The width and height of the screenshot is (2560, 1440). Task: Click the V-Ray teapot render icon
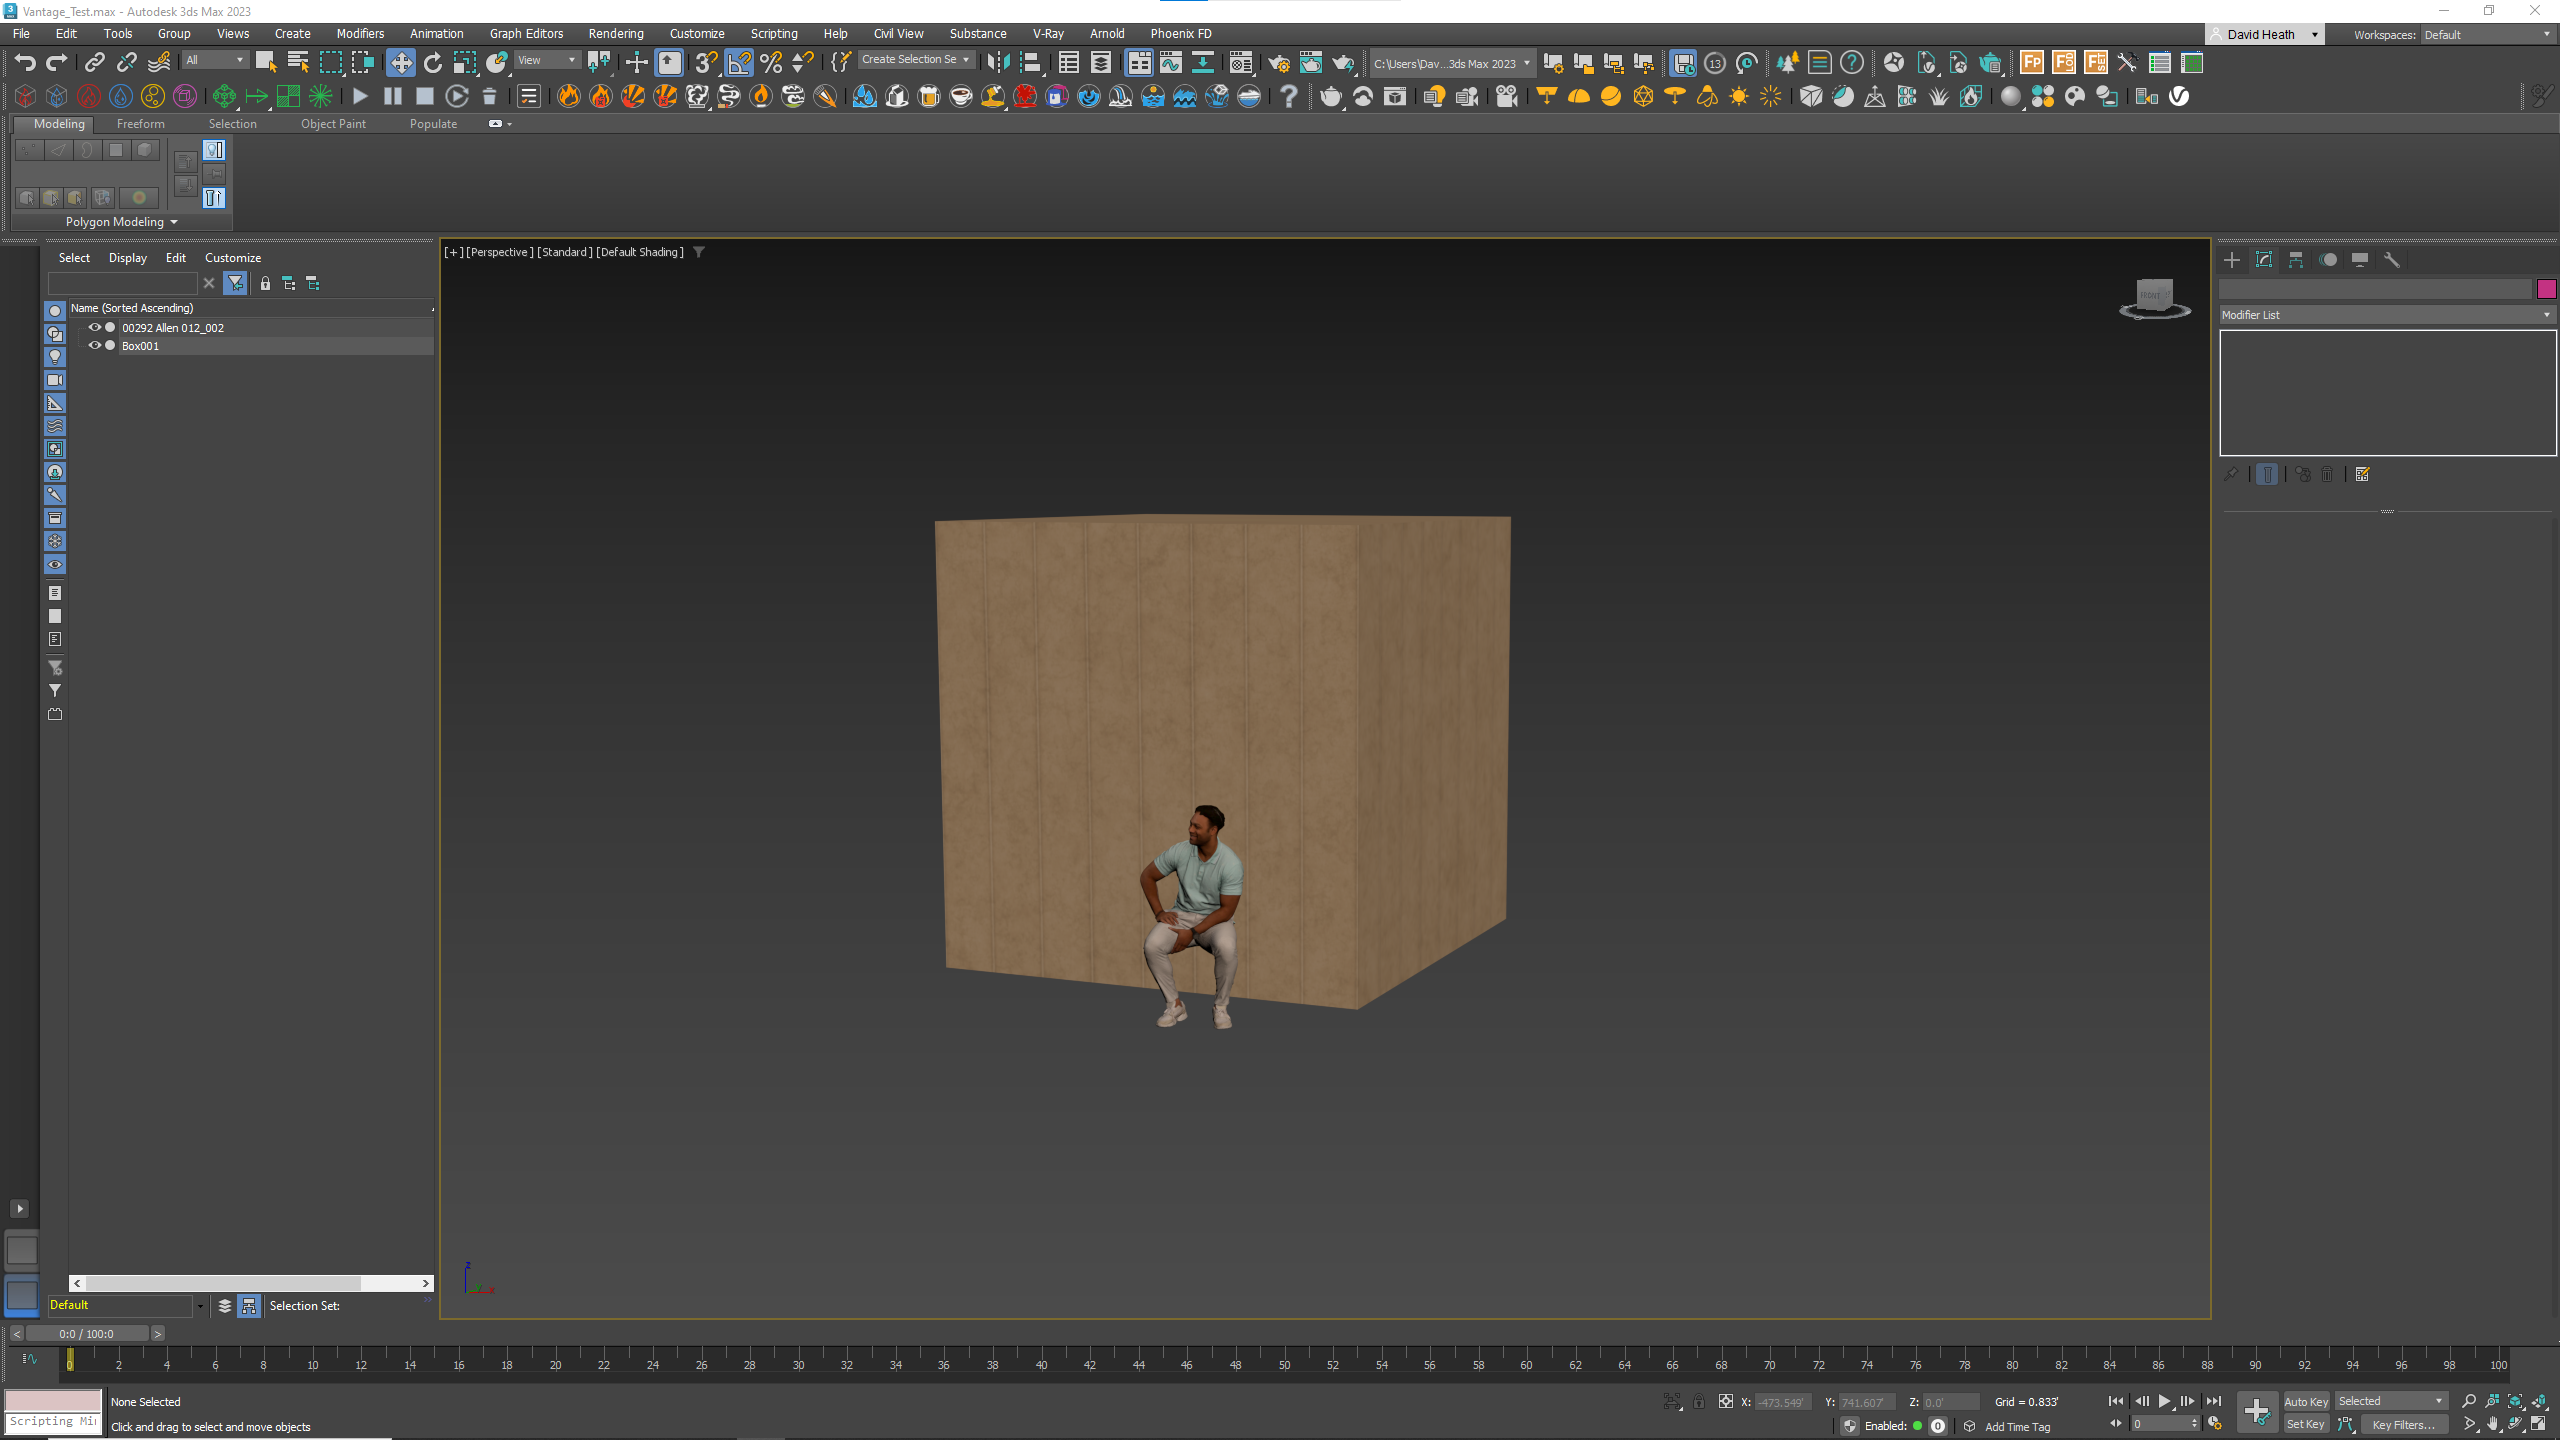[x=1330, y=96]
